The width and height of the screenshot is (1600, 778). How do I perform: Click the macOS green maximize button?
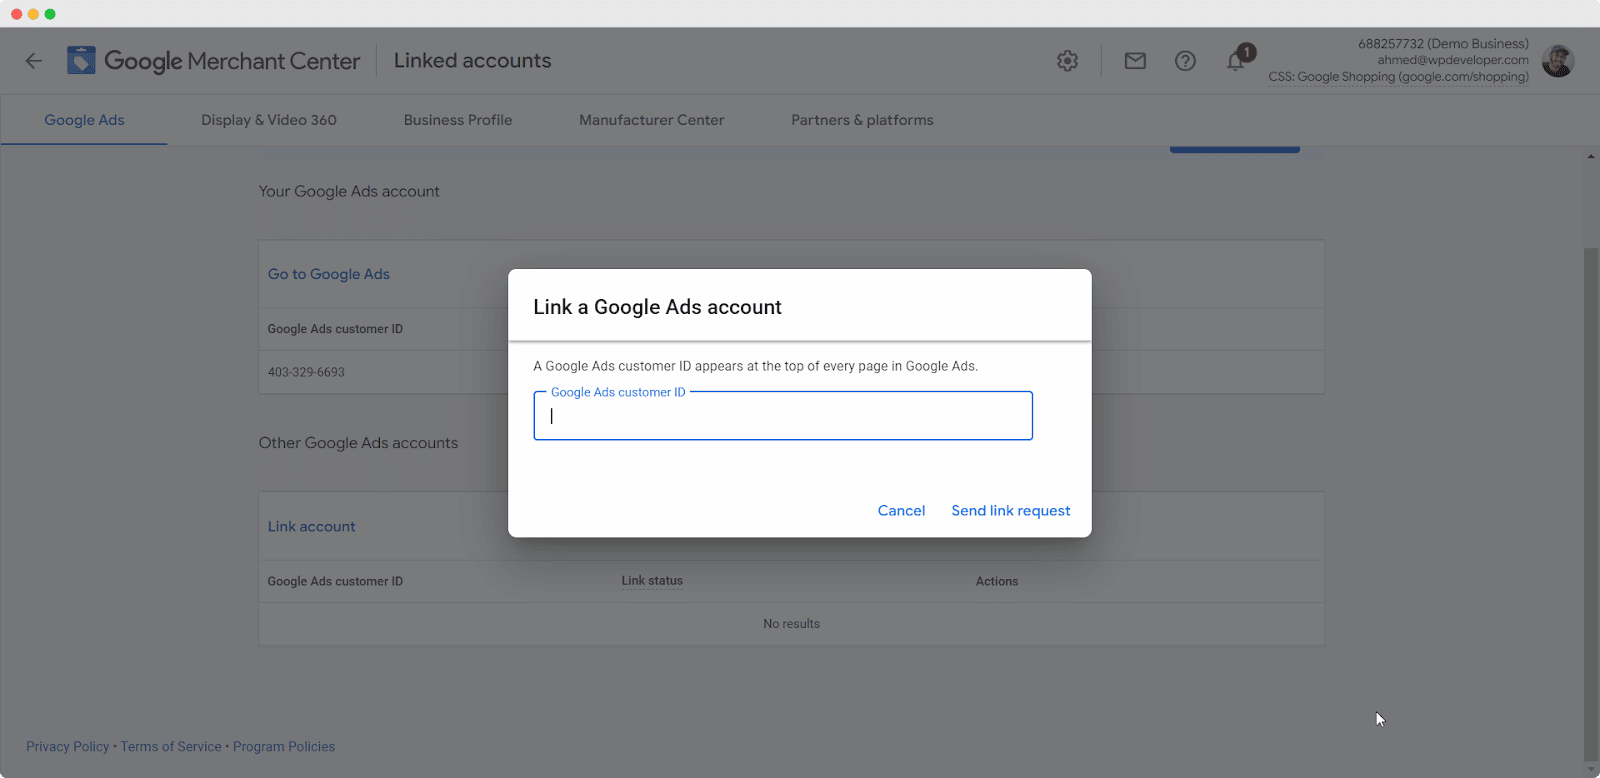click(x=50, y=14)
